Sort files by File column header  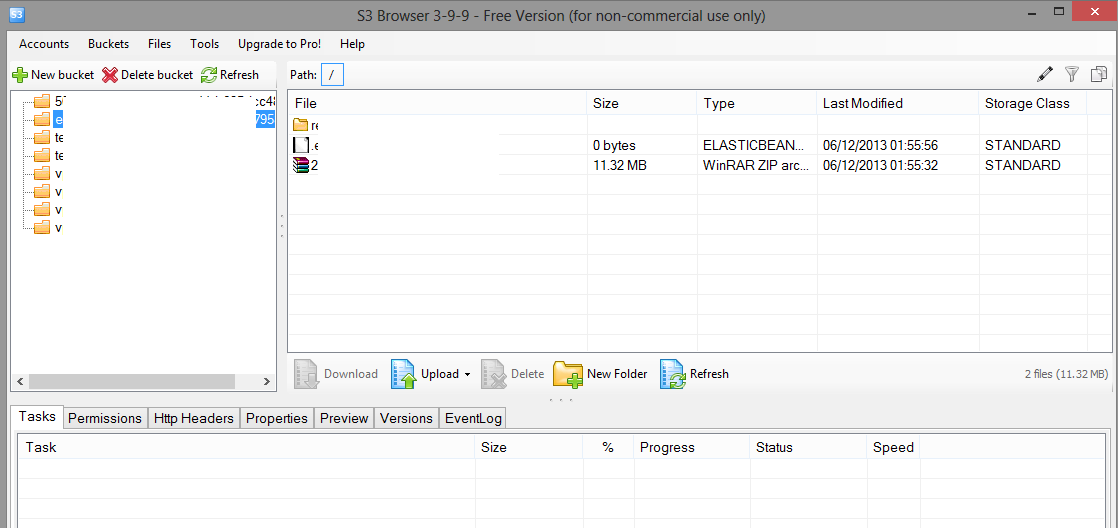[x=437, y=103]
